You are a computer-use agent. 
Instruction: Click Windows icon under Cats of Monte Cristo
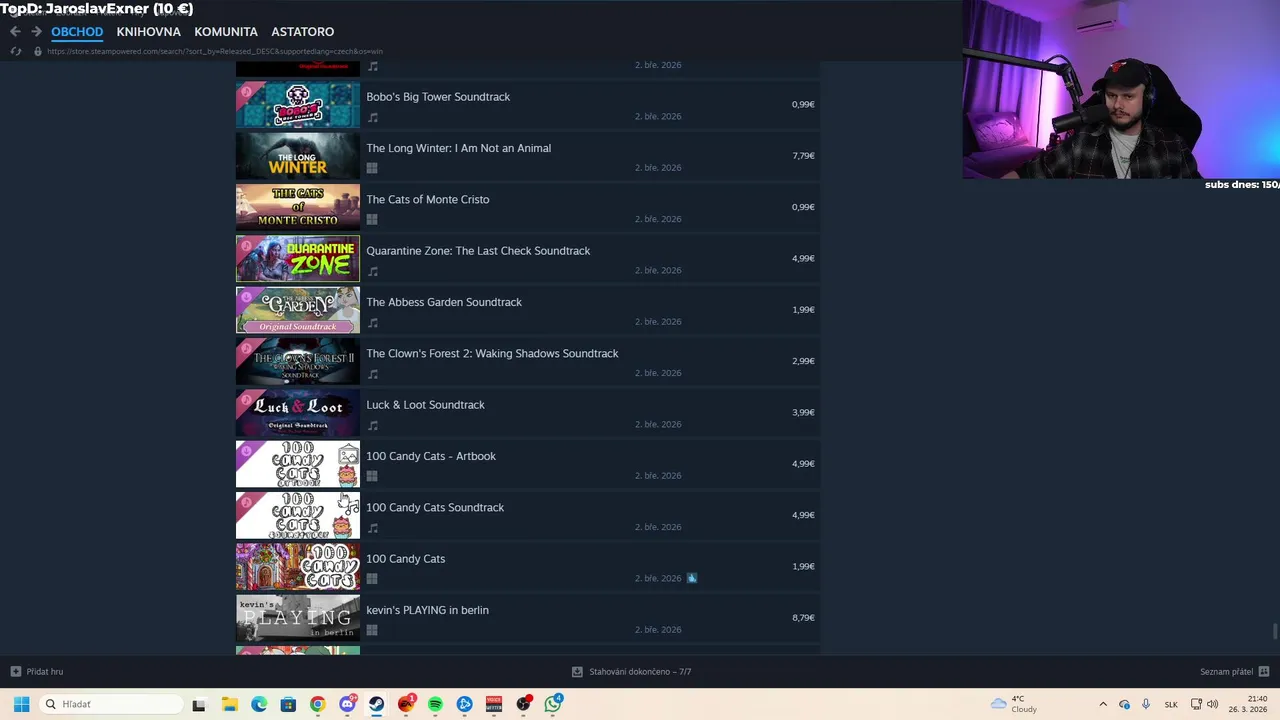tap(372, 220)
